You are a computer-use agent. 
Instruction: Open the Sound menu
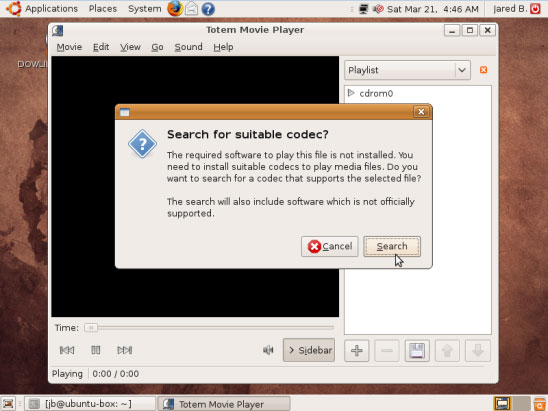188,47
